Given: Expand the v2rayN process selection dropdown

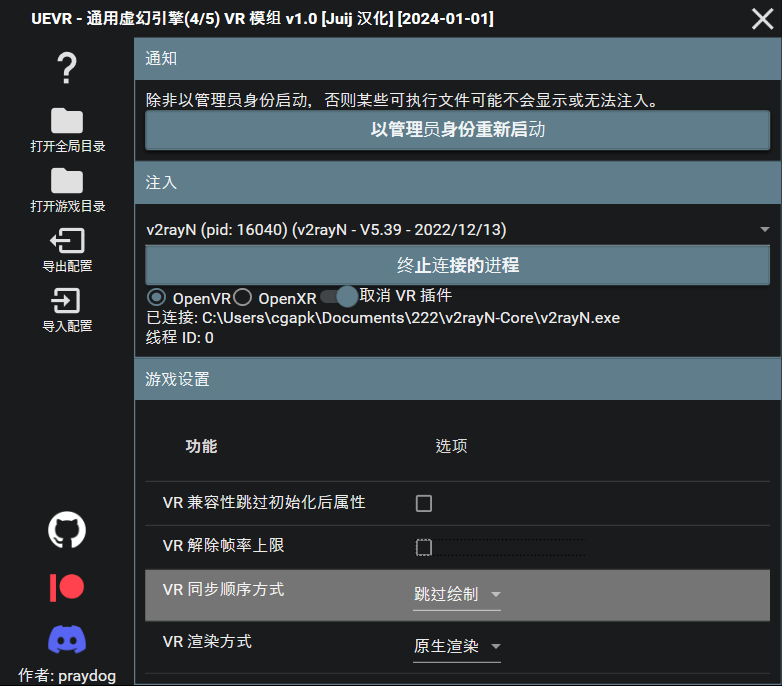Looking at the screenshot, I should click(458, 230).
